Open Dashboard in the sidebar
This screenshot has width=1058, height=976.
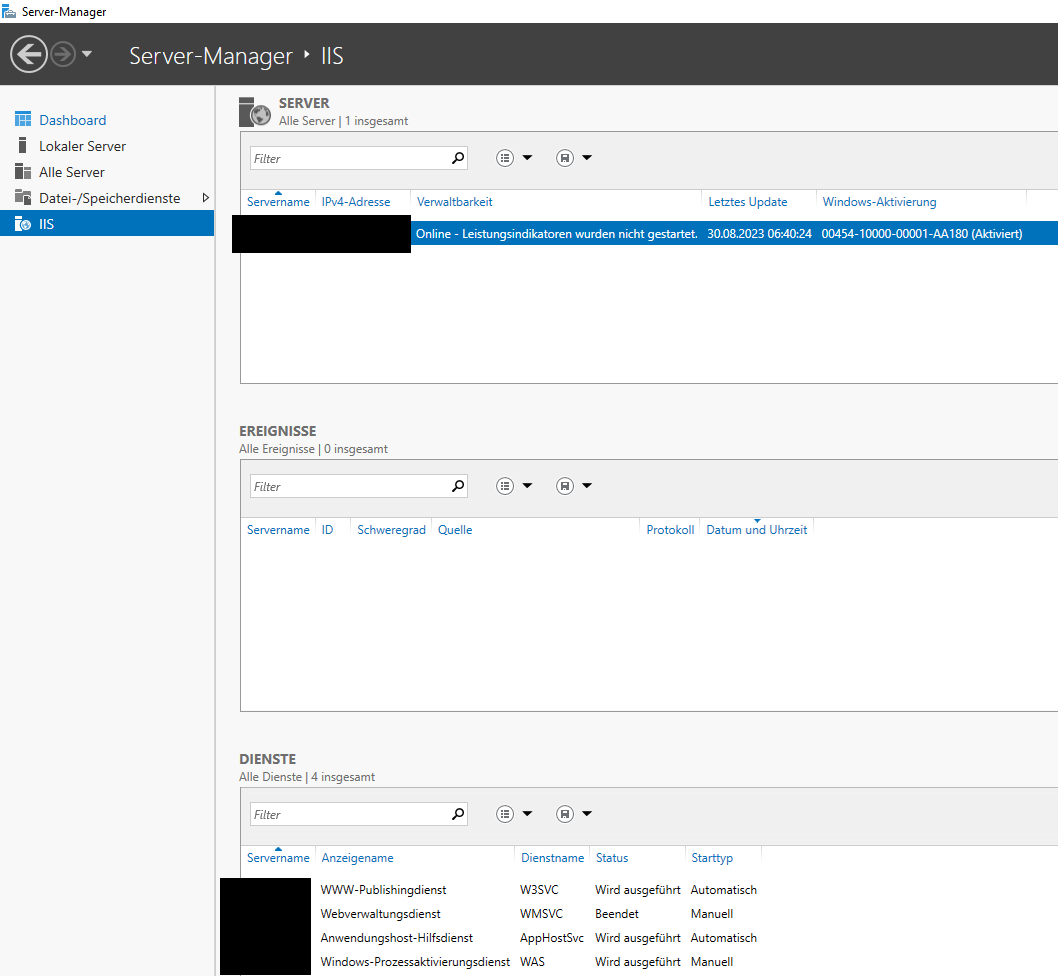(72, 120)
